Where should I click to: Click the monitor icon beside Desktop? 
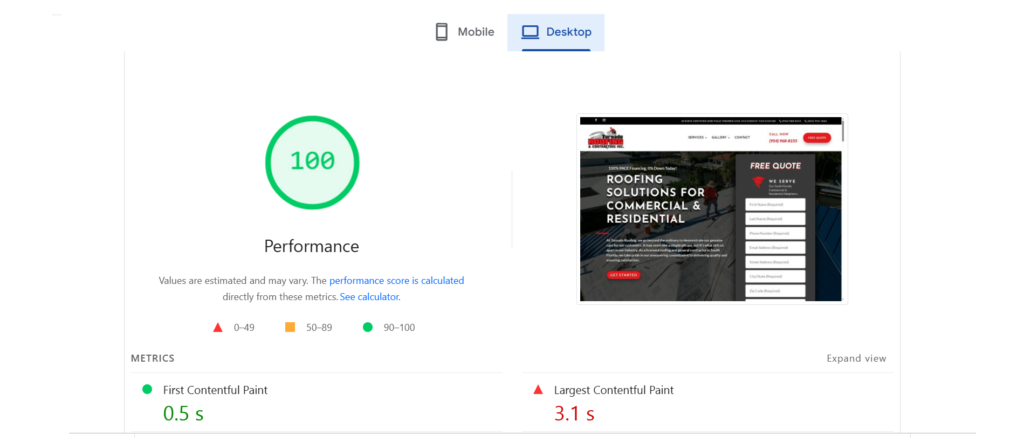529,32
